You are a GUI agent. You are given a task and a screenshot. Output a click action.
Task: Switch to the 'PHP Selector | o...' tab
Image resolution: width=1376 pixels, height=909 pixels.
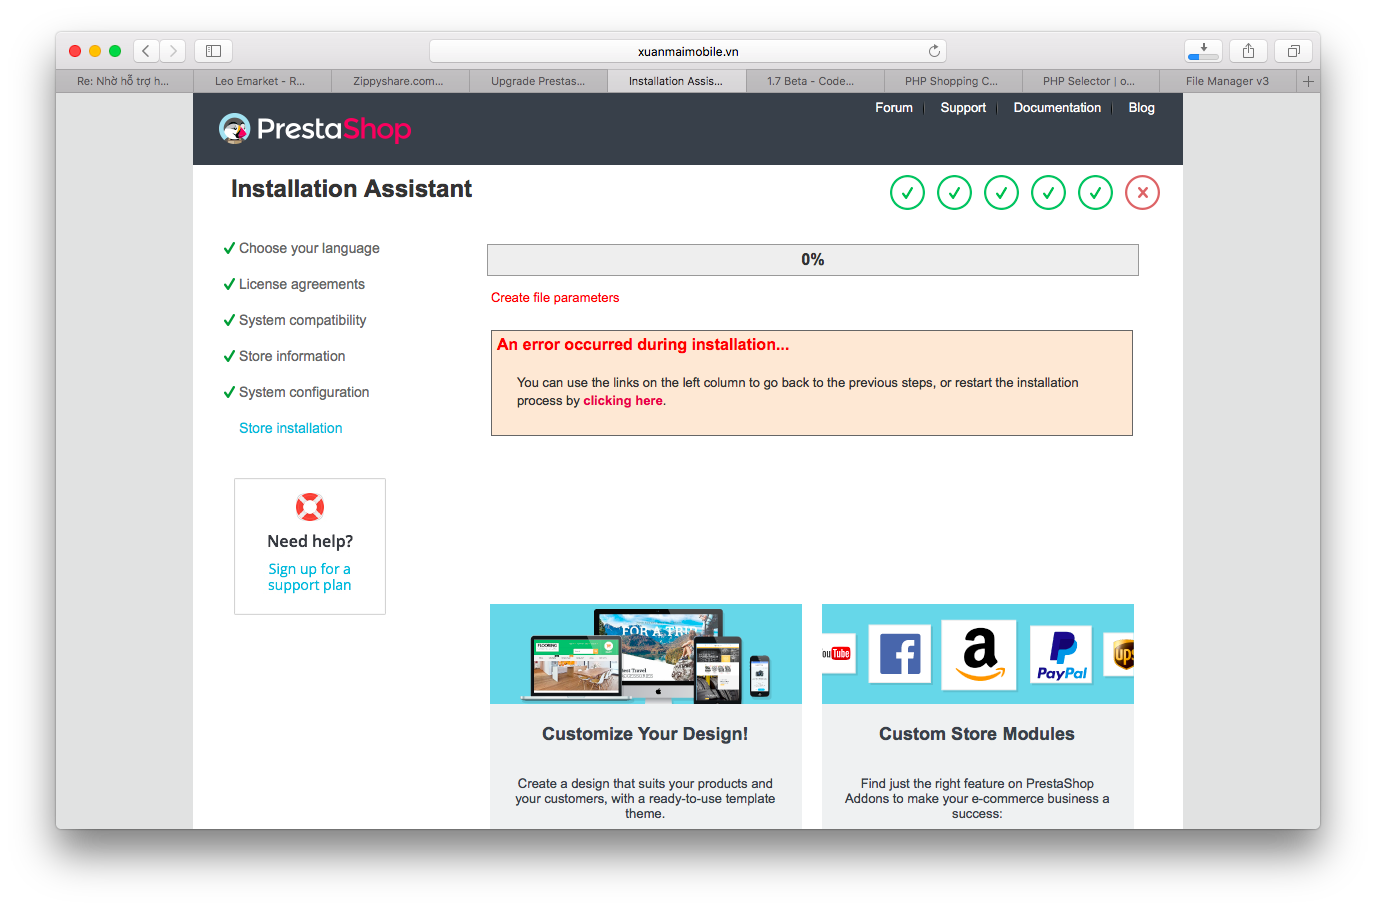pos(1090,81)
